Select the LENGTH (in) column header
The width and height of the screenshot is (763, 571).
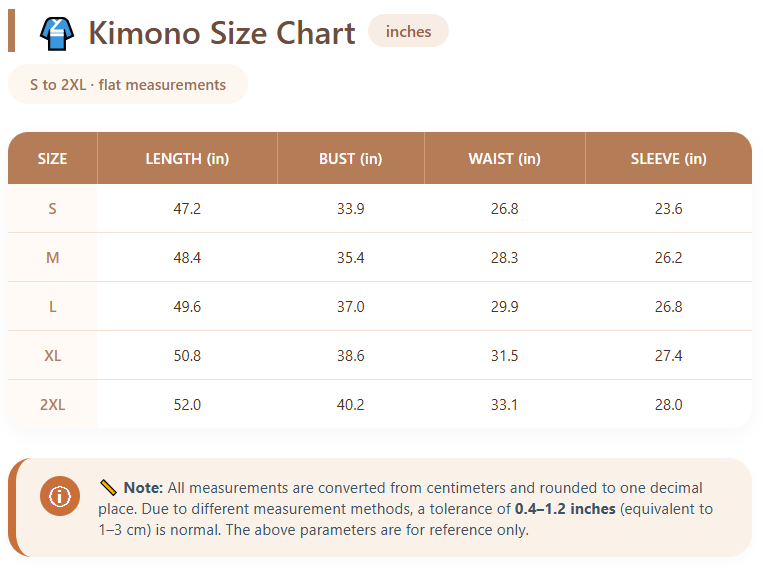(187, 159)
